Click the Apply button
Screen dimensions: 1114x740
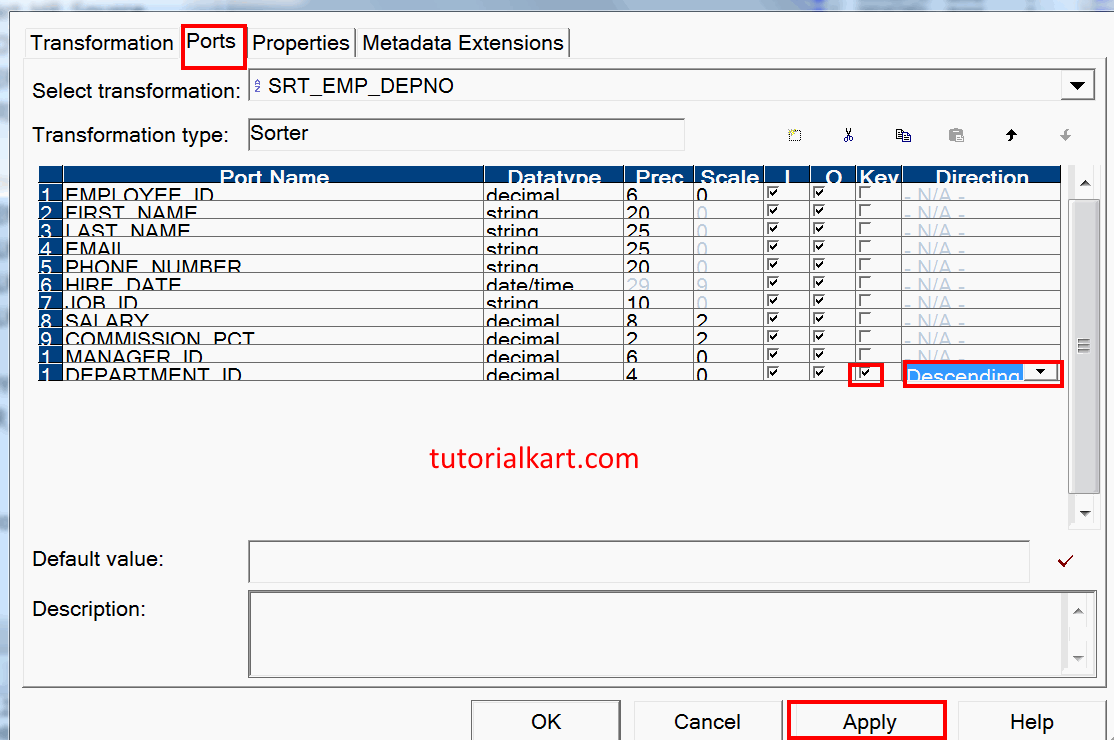[866, 721]
